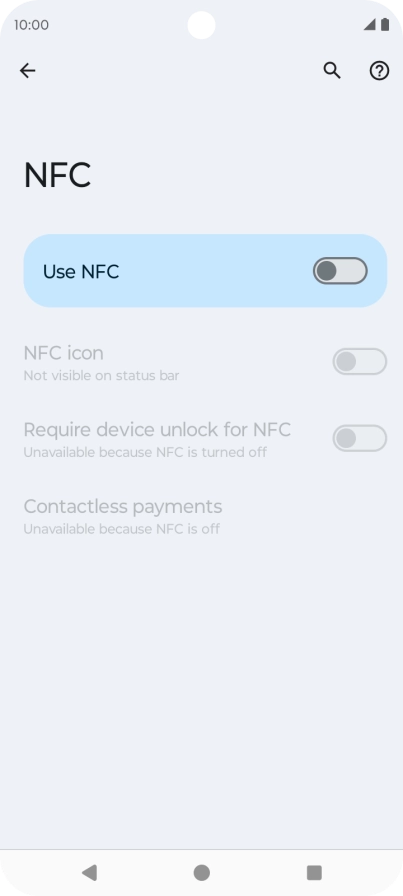Image resolution: width=403 pixels, height=896 pixels.
Task: Toggle Require device unlock for NFC switch
Action: point(360,438)
